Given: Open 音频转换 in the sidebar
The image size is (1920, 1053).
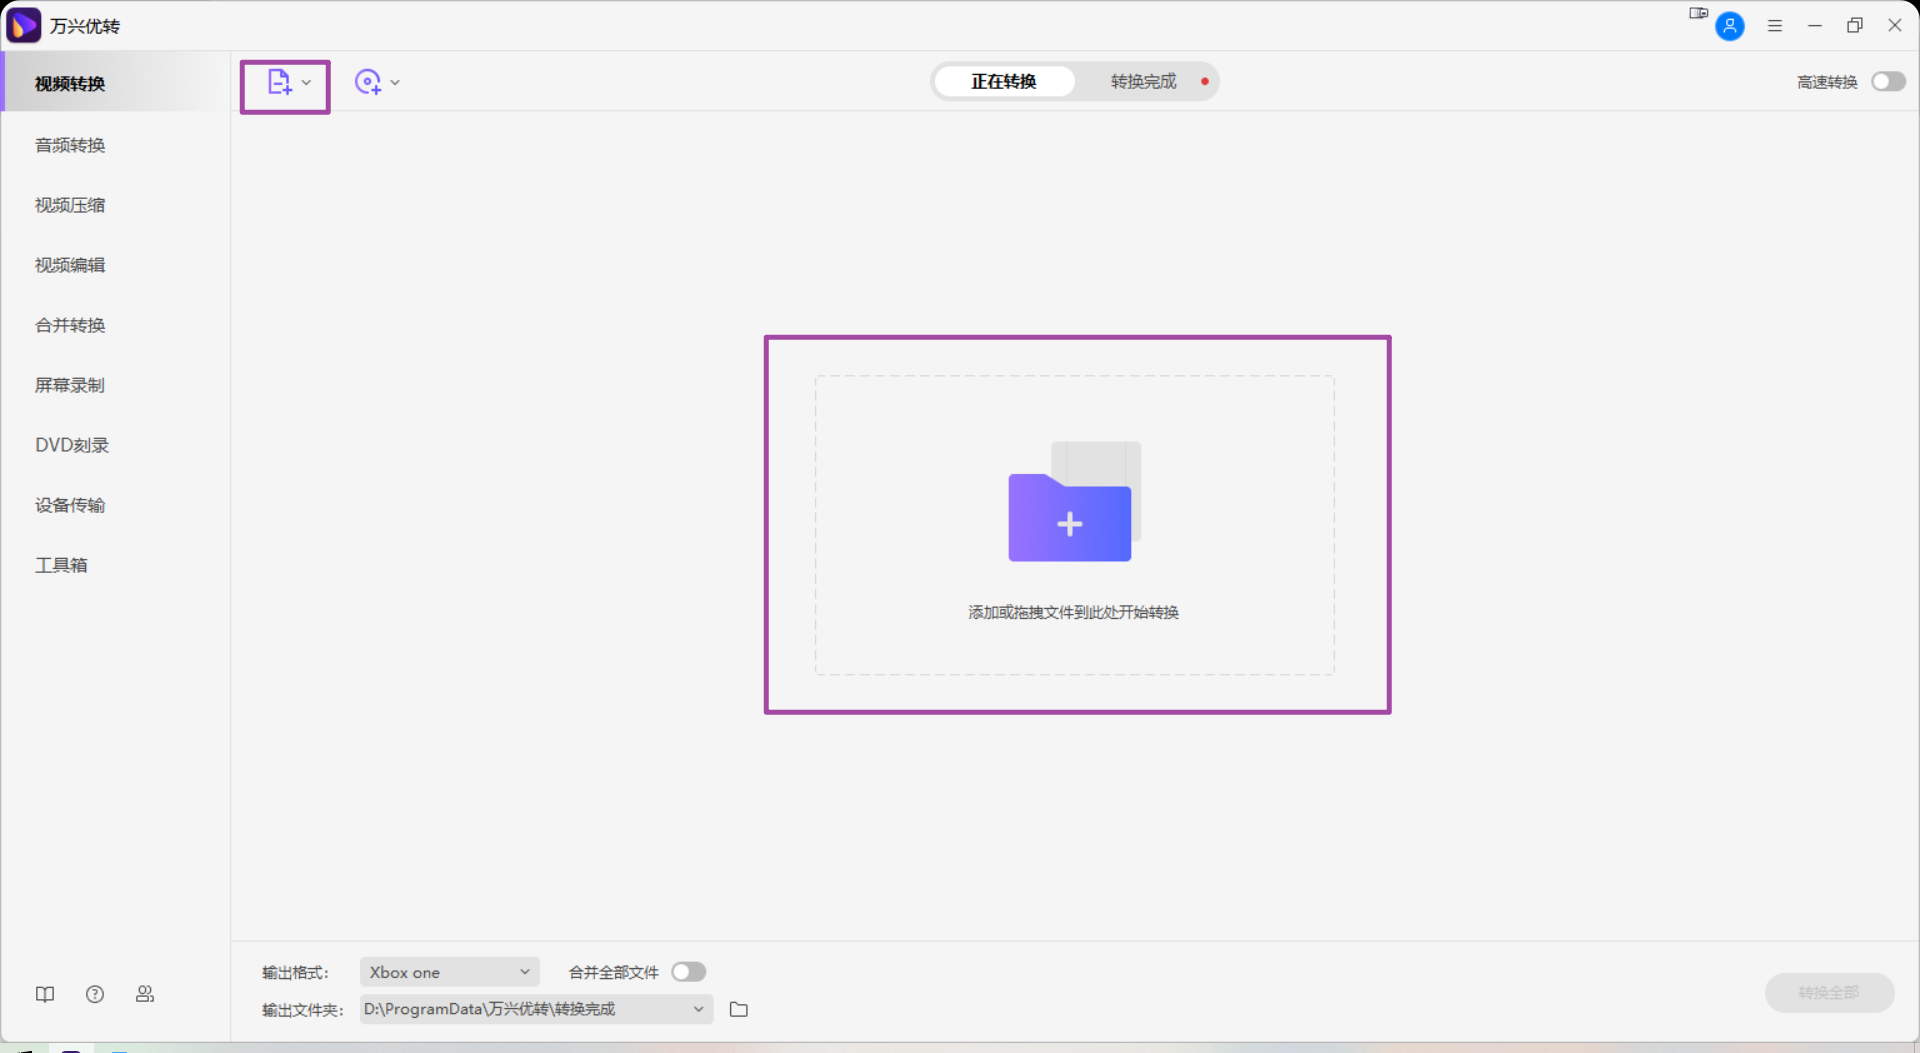Looking at the screenshot, I should click(x=70, y=145).
